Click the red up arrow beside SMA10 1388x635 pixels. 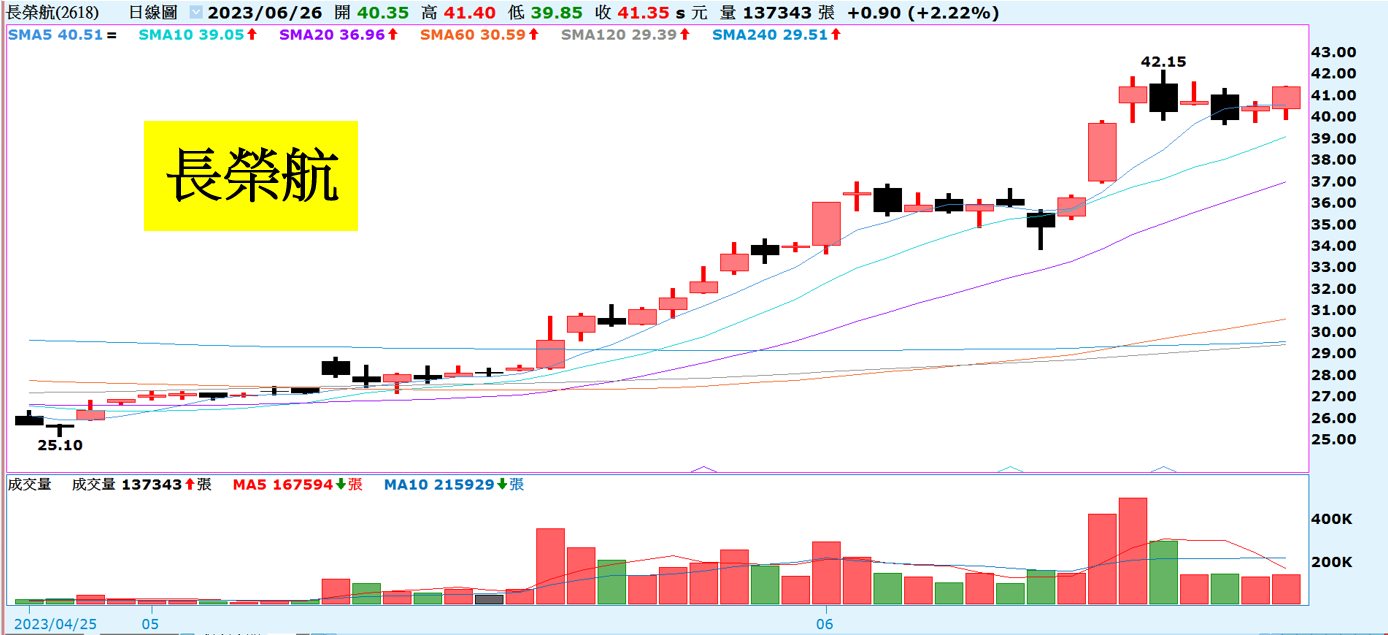click(x=252, y=35)
